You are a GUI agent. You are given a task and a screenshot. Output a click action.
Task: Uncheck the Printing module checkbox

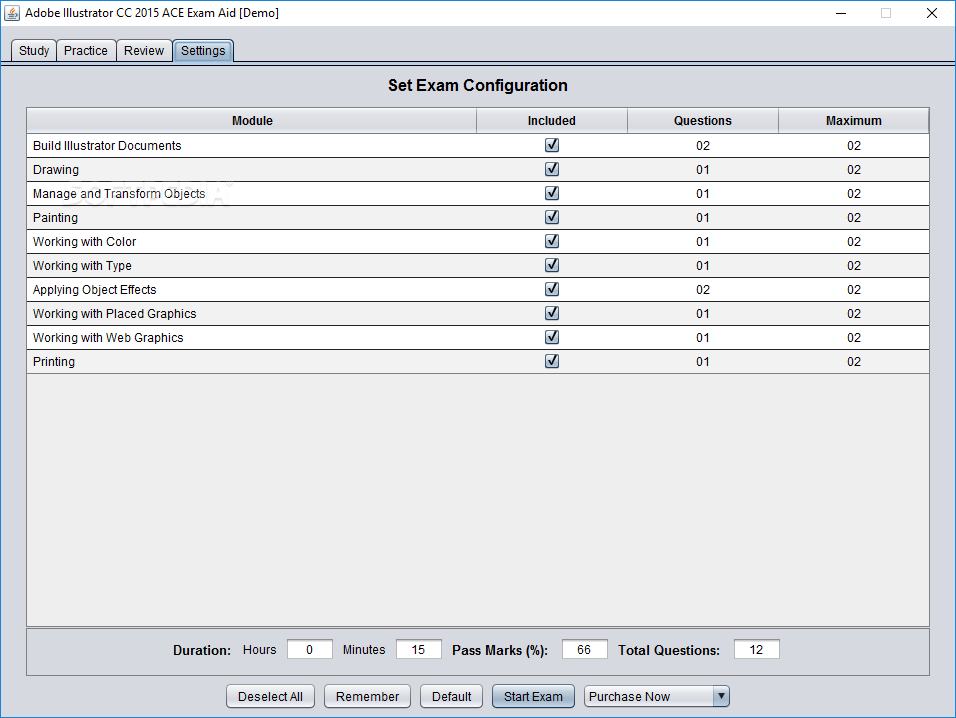tap(552, 361)
